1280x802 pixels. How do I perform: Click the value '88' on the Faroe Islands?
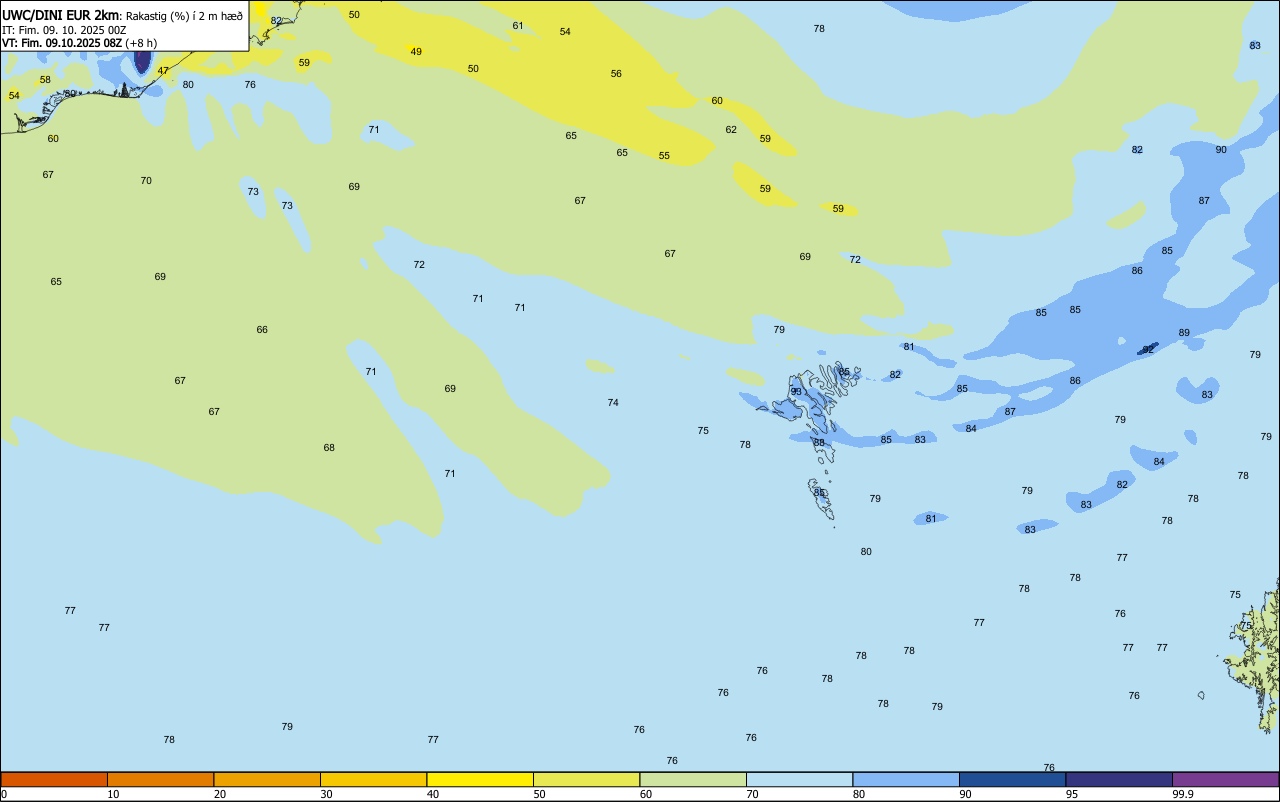point(819,443)
